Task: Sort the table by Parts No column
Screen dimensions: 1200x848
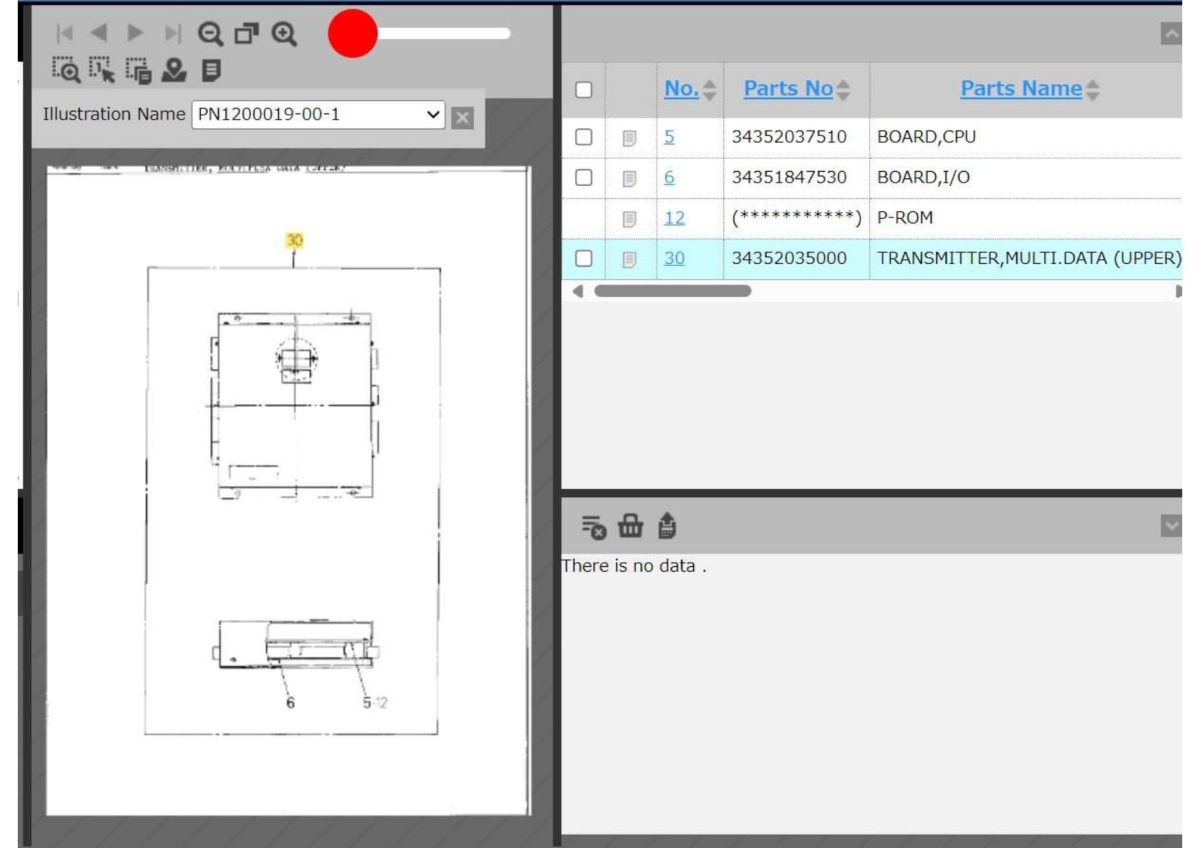Action: point(797,89)
